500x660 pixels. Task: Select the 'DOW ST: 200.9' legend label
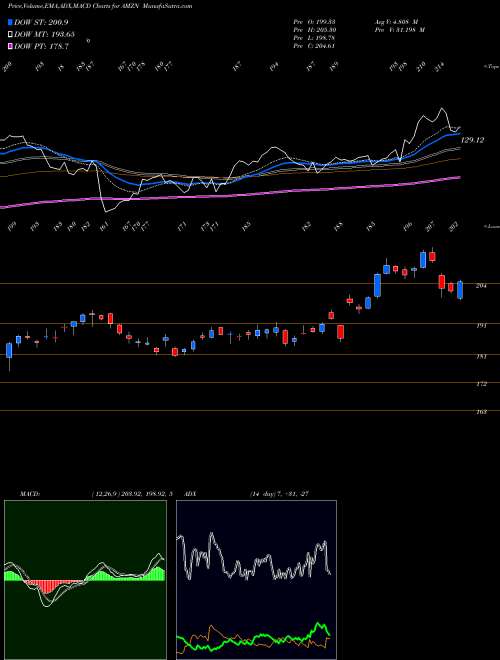[41, 22]
